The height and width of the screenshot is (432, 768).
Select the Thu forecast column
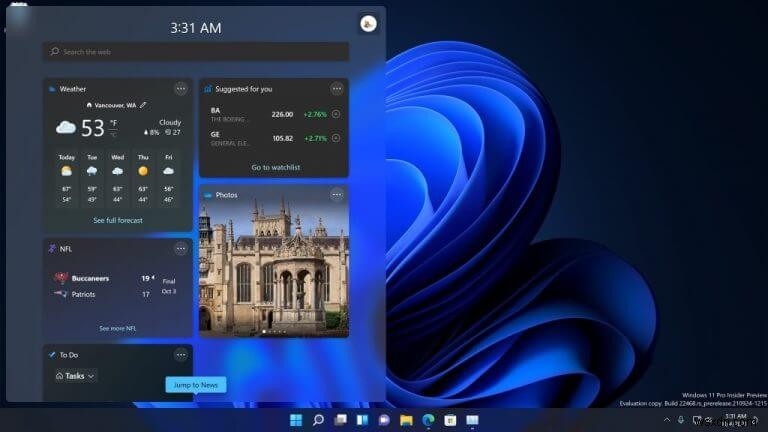pyautogui.click(x=143, y=178)
